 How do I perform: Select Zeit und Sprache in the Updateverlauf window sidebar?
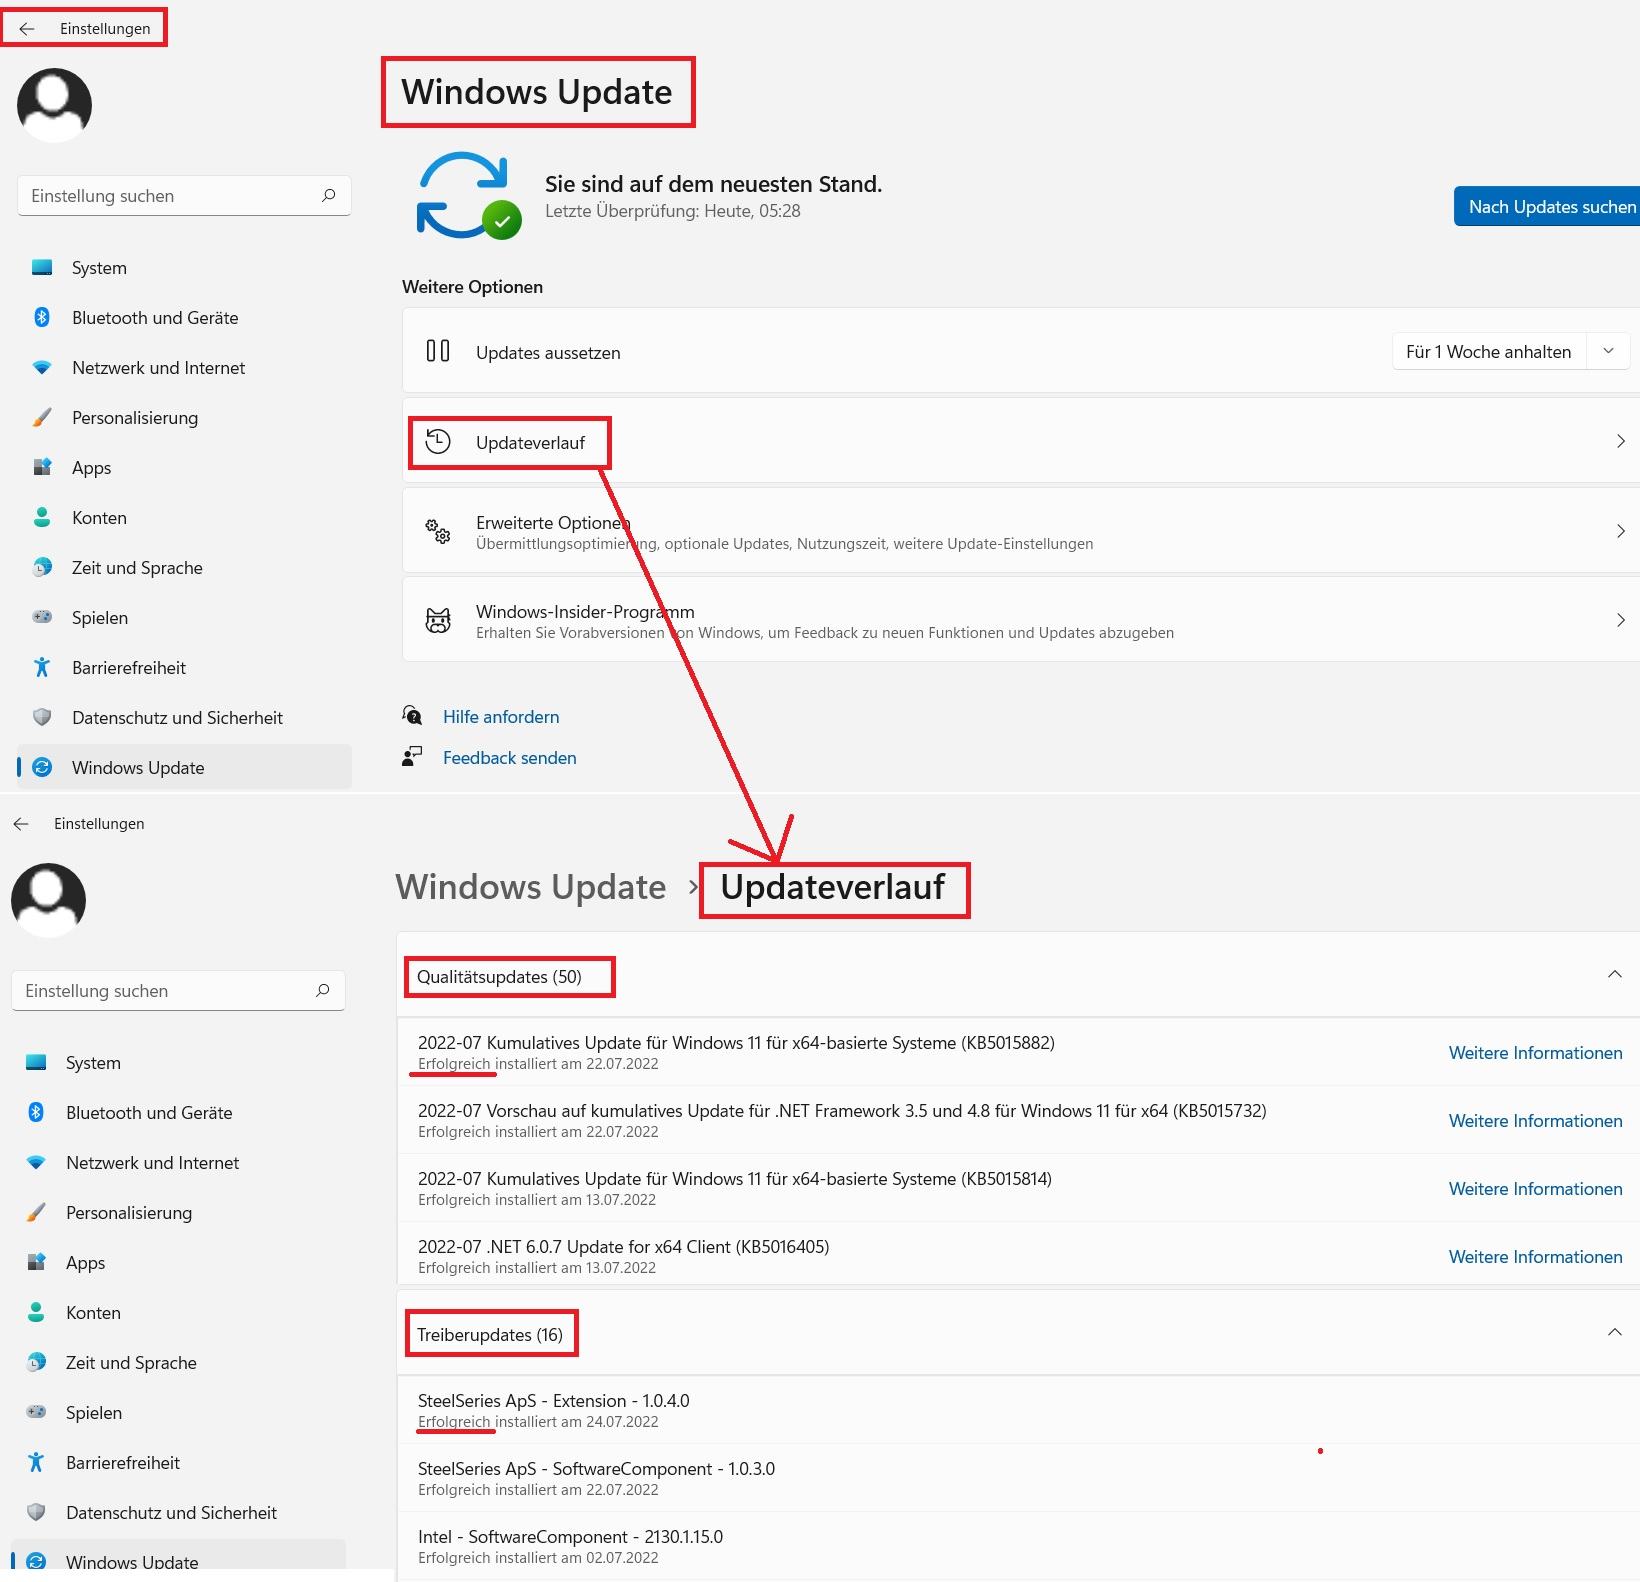(179, 1363)
